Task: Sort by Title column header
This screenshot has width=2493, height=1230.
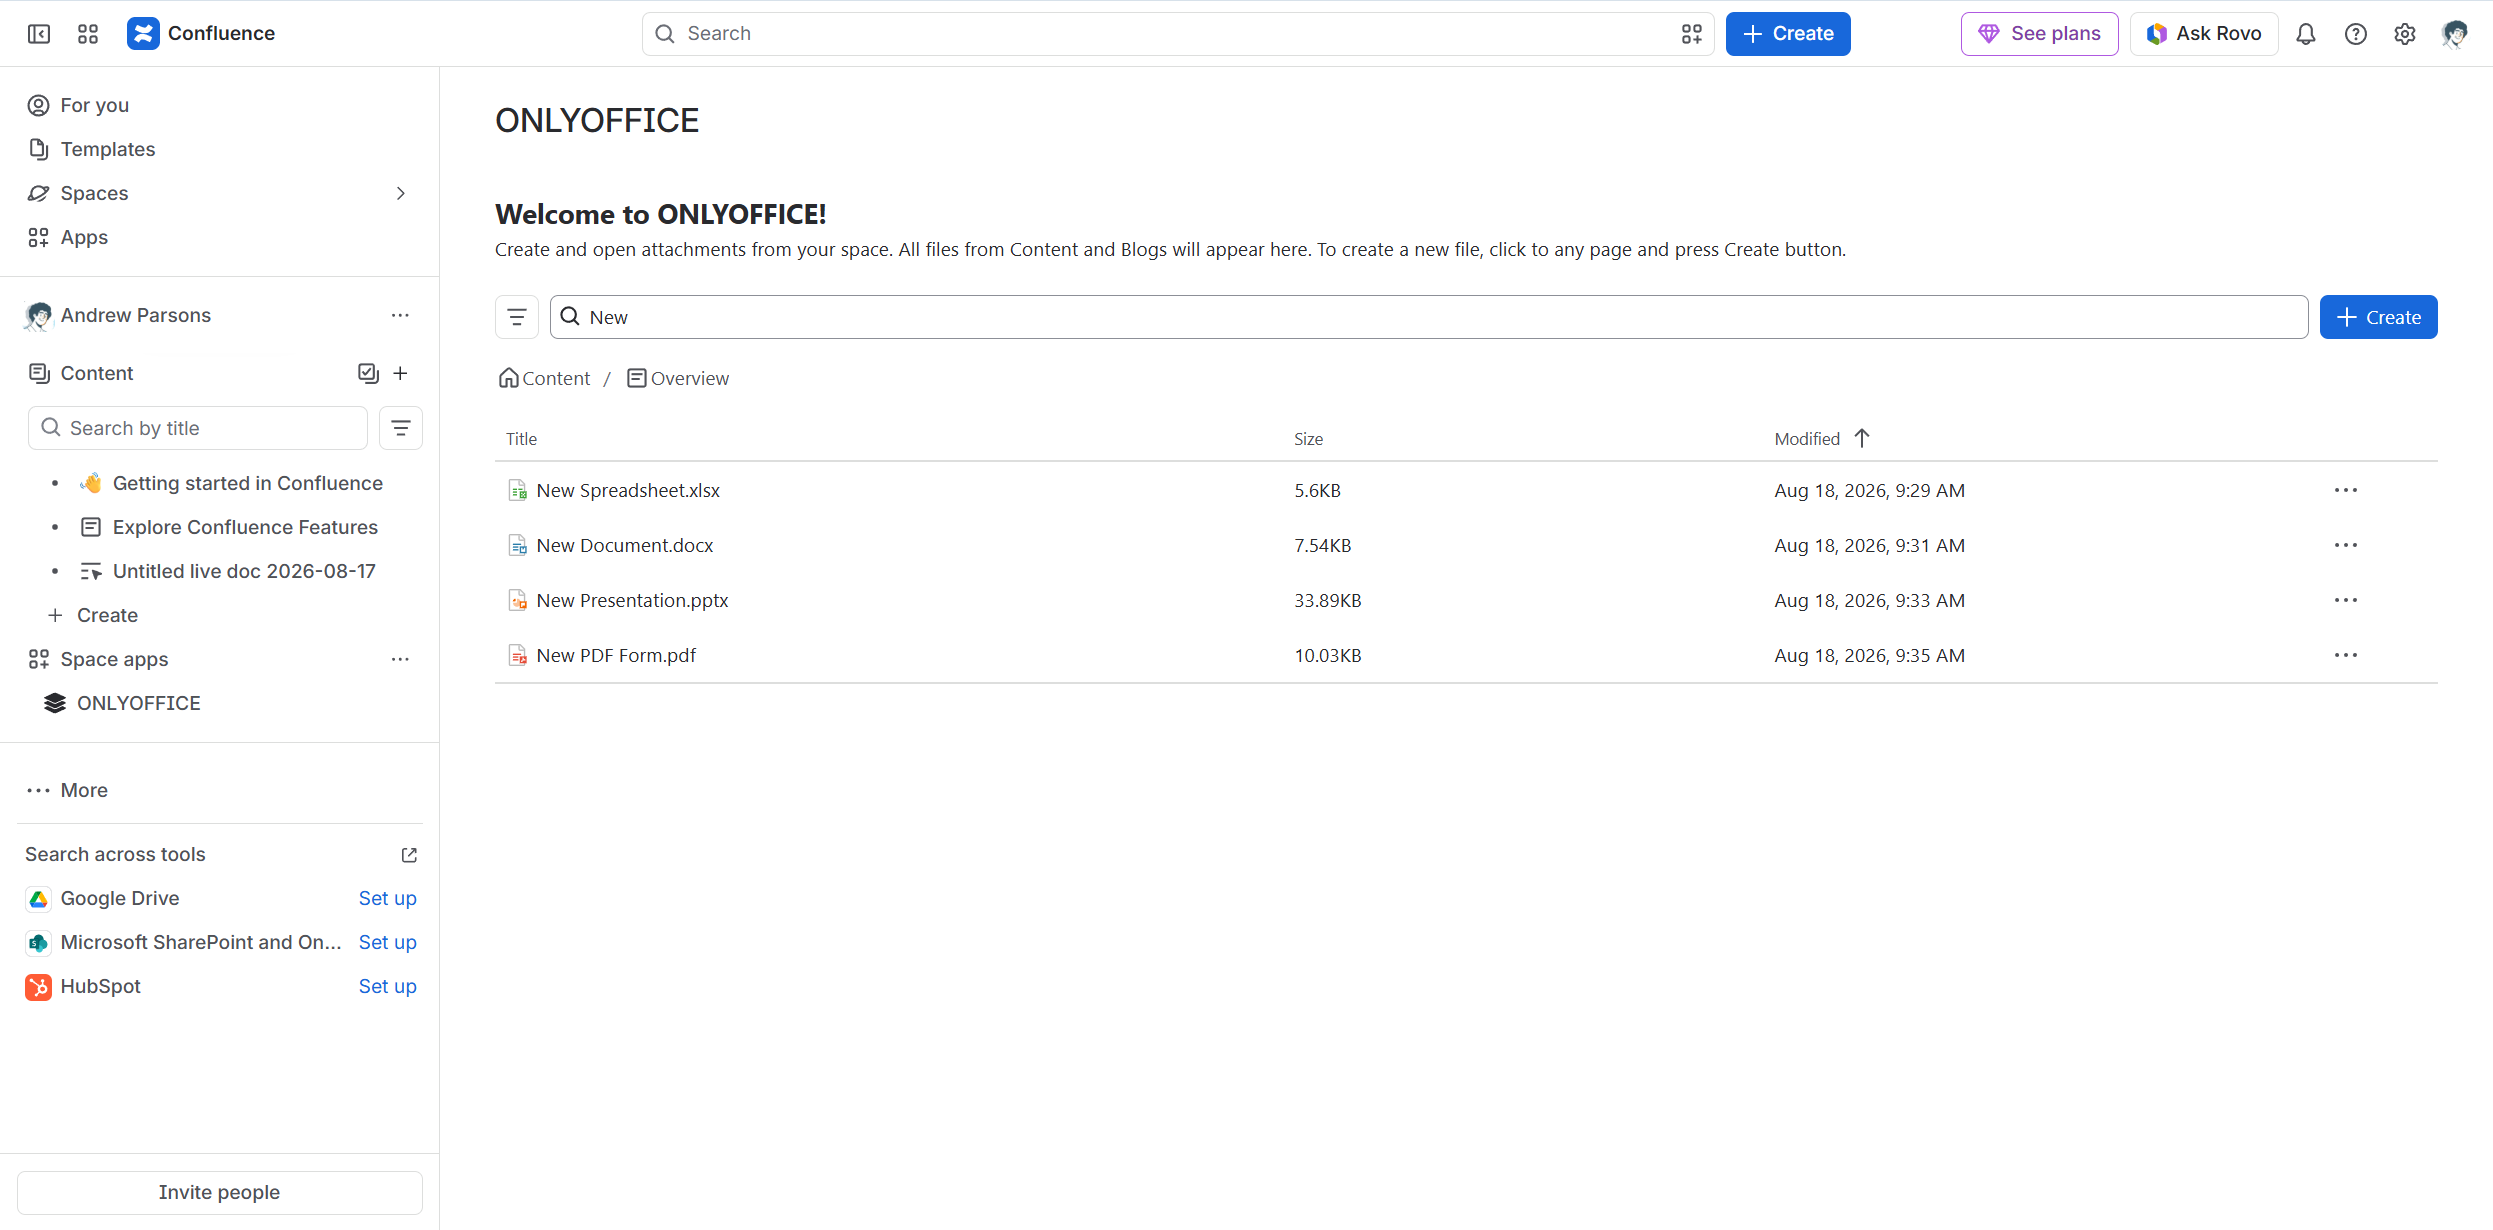Action: (522, 439)
